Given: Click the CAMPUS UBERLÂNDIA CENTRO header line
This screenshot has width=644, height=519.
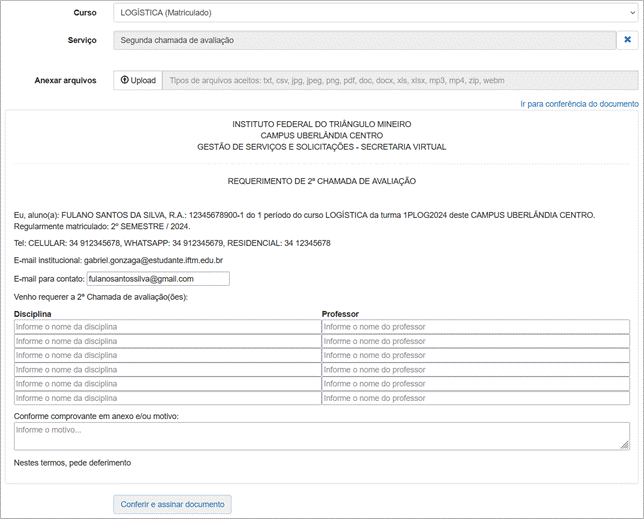Looking at the screenshot, I should coord(322,135).
